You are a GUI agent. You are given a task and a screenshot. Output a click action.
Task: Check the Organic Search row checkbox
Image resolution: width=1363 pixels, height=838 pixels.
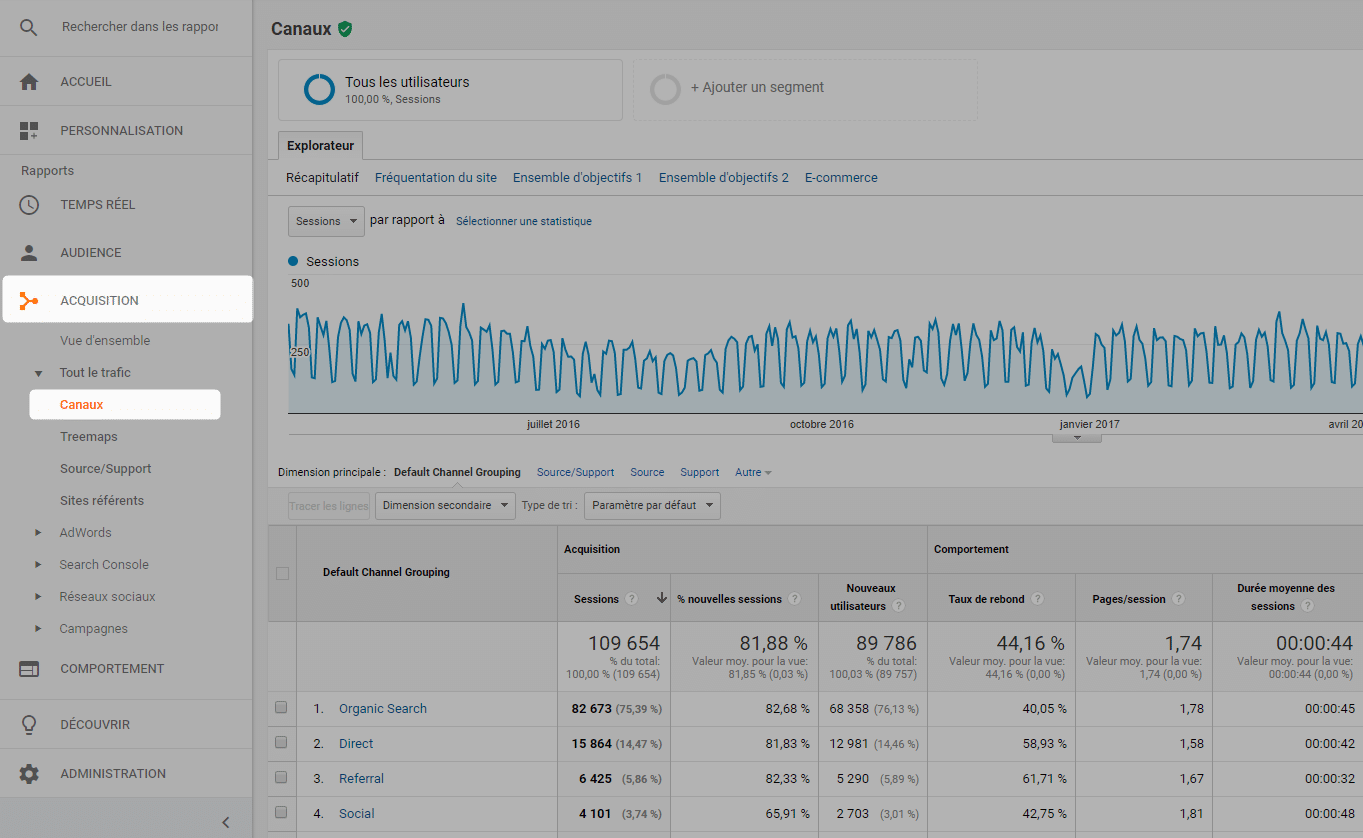click(281, 708)
